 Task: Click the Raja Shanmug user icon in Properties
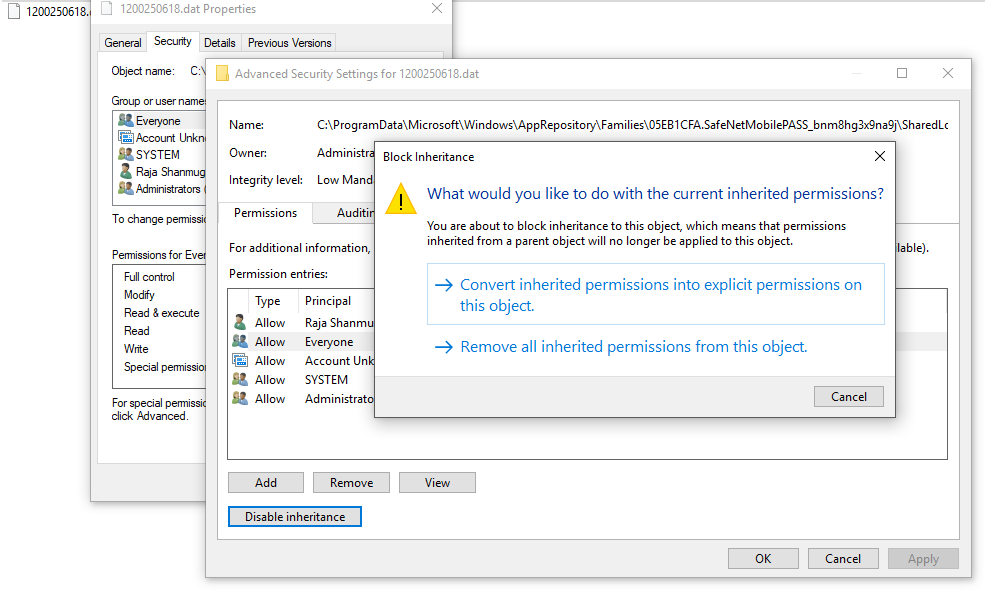click(125, 172)
